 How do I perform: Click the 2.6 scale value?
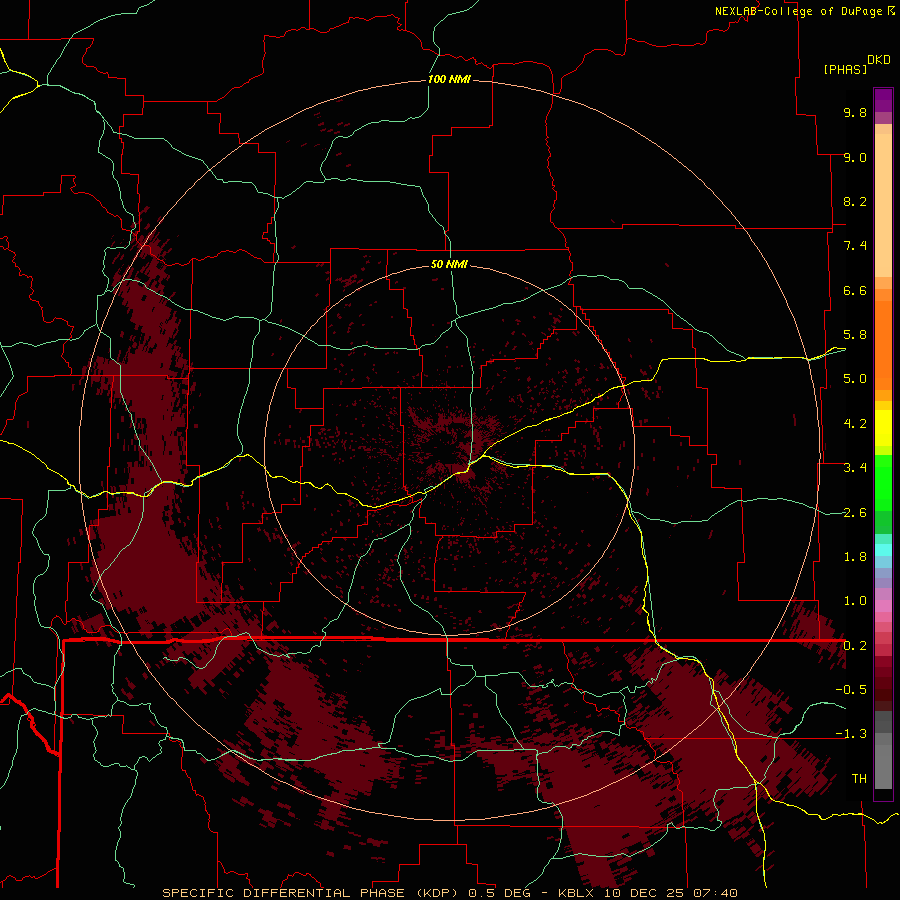tap(855, 513)
